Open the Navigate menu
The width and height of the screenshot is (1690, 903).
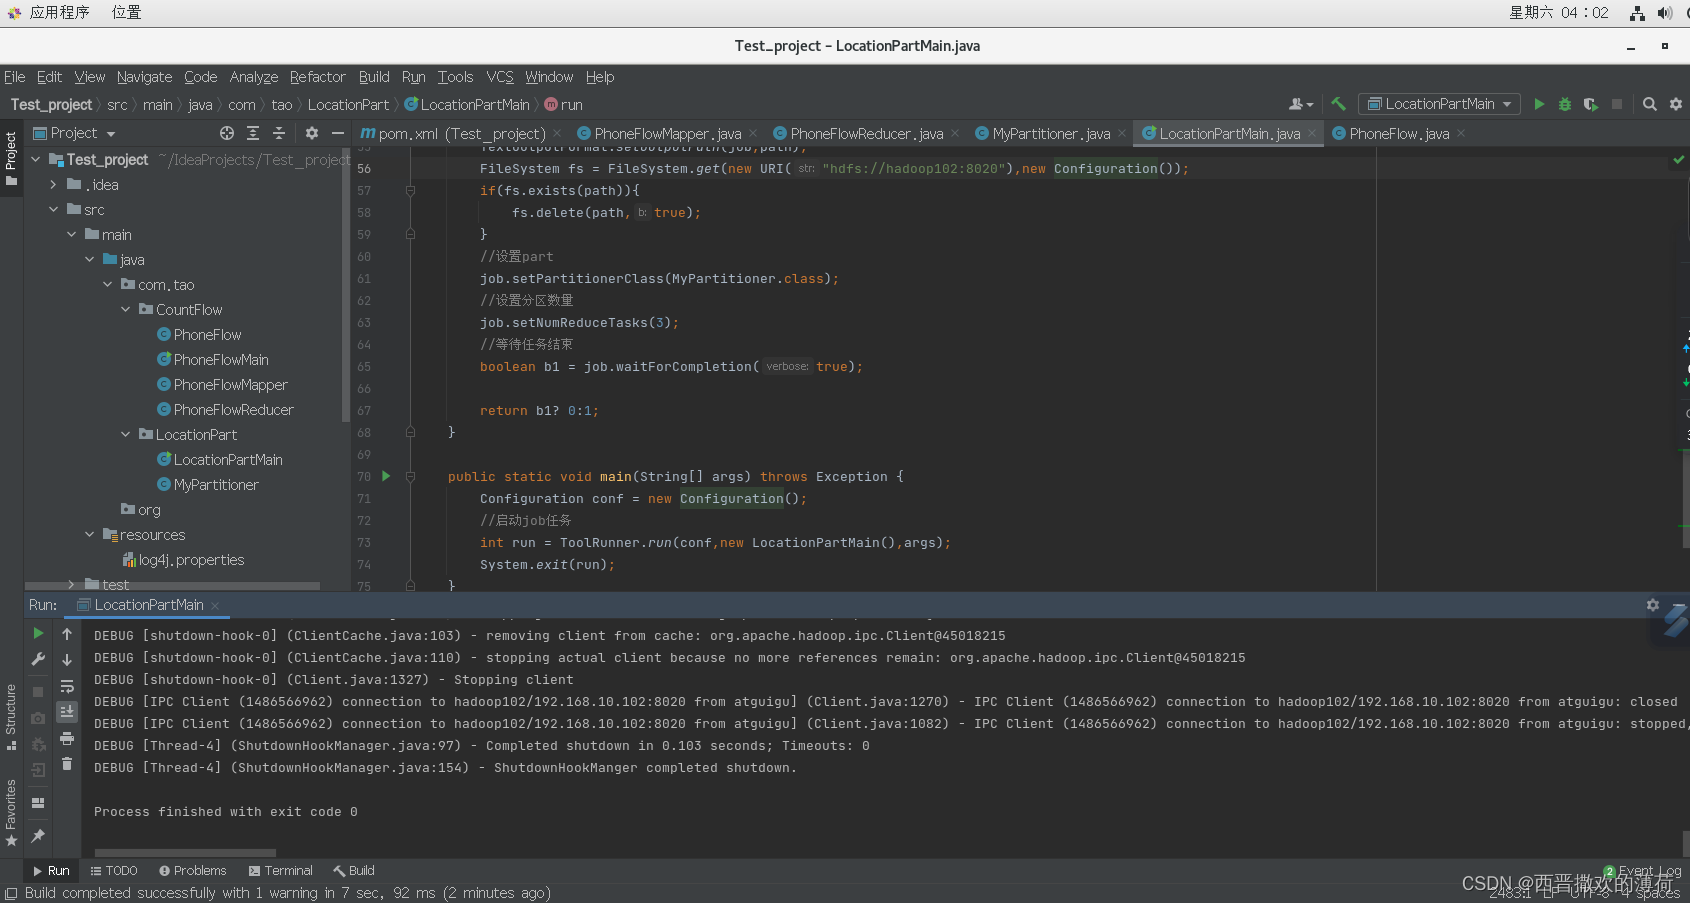[x=144, y=77]
